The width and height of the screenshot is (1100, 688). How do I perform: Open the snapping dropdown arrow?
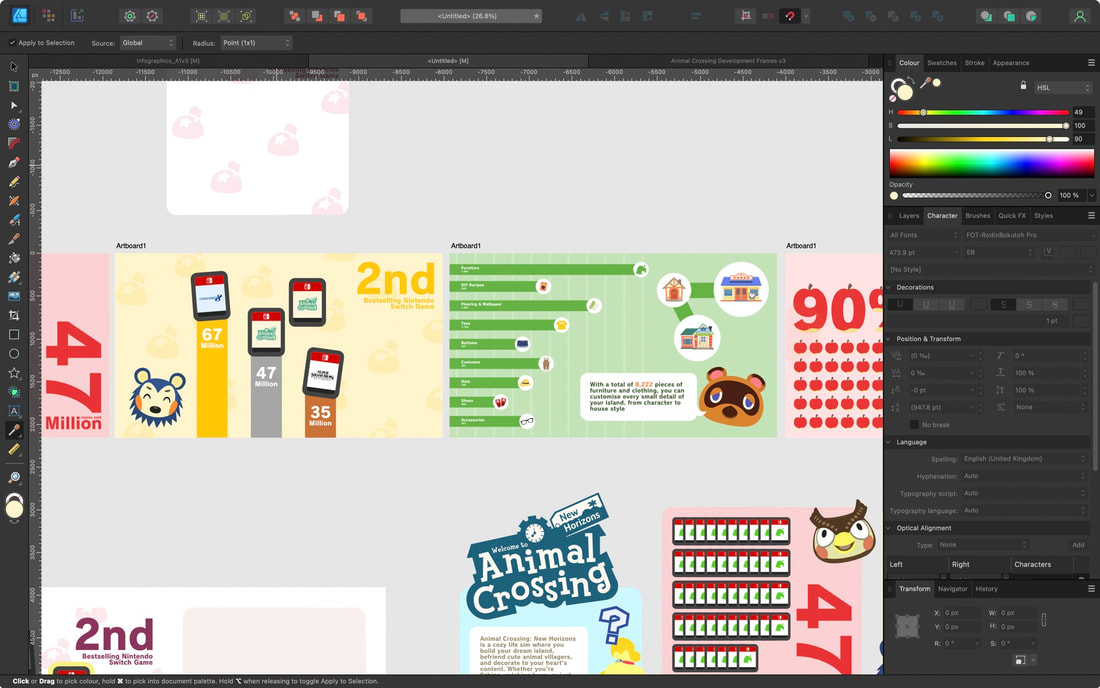806,16
